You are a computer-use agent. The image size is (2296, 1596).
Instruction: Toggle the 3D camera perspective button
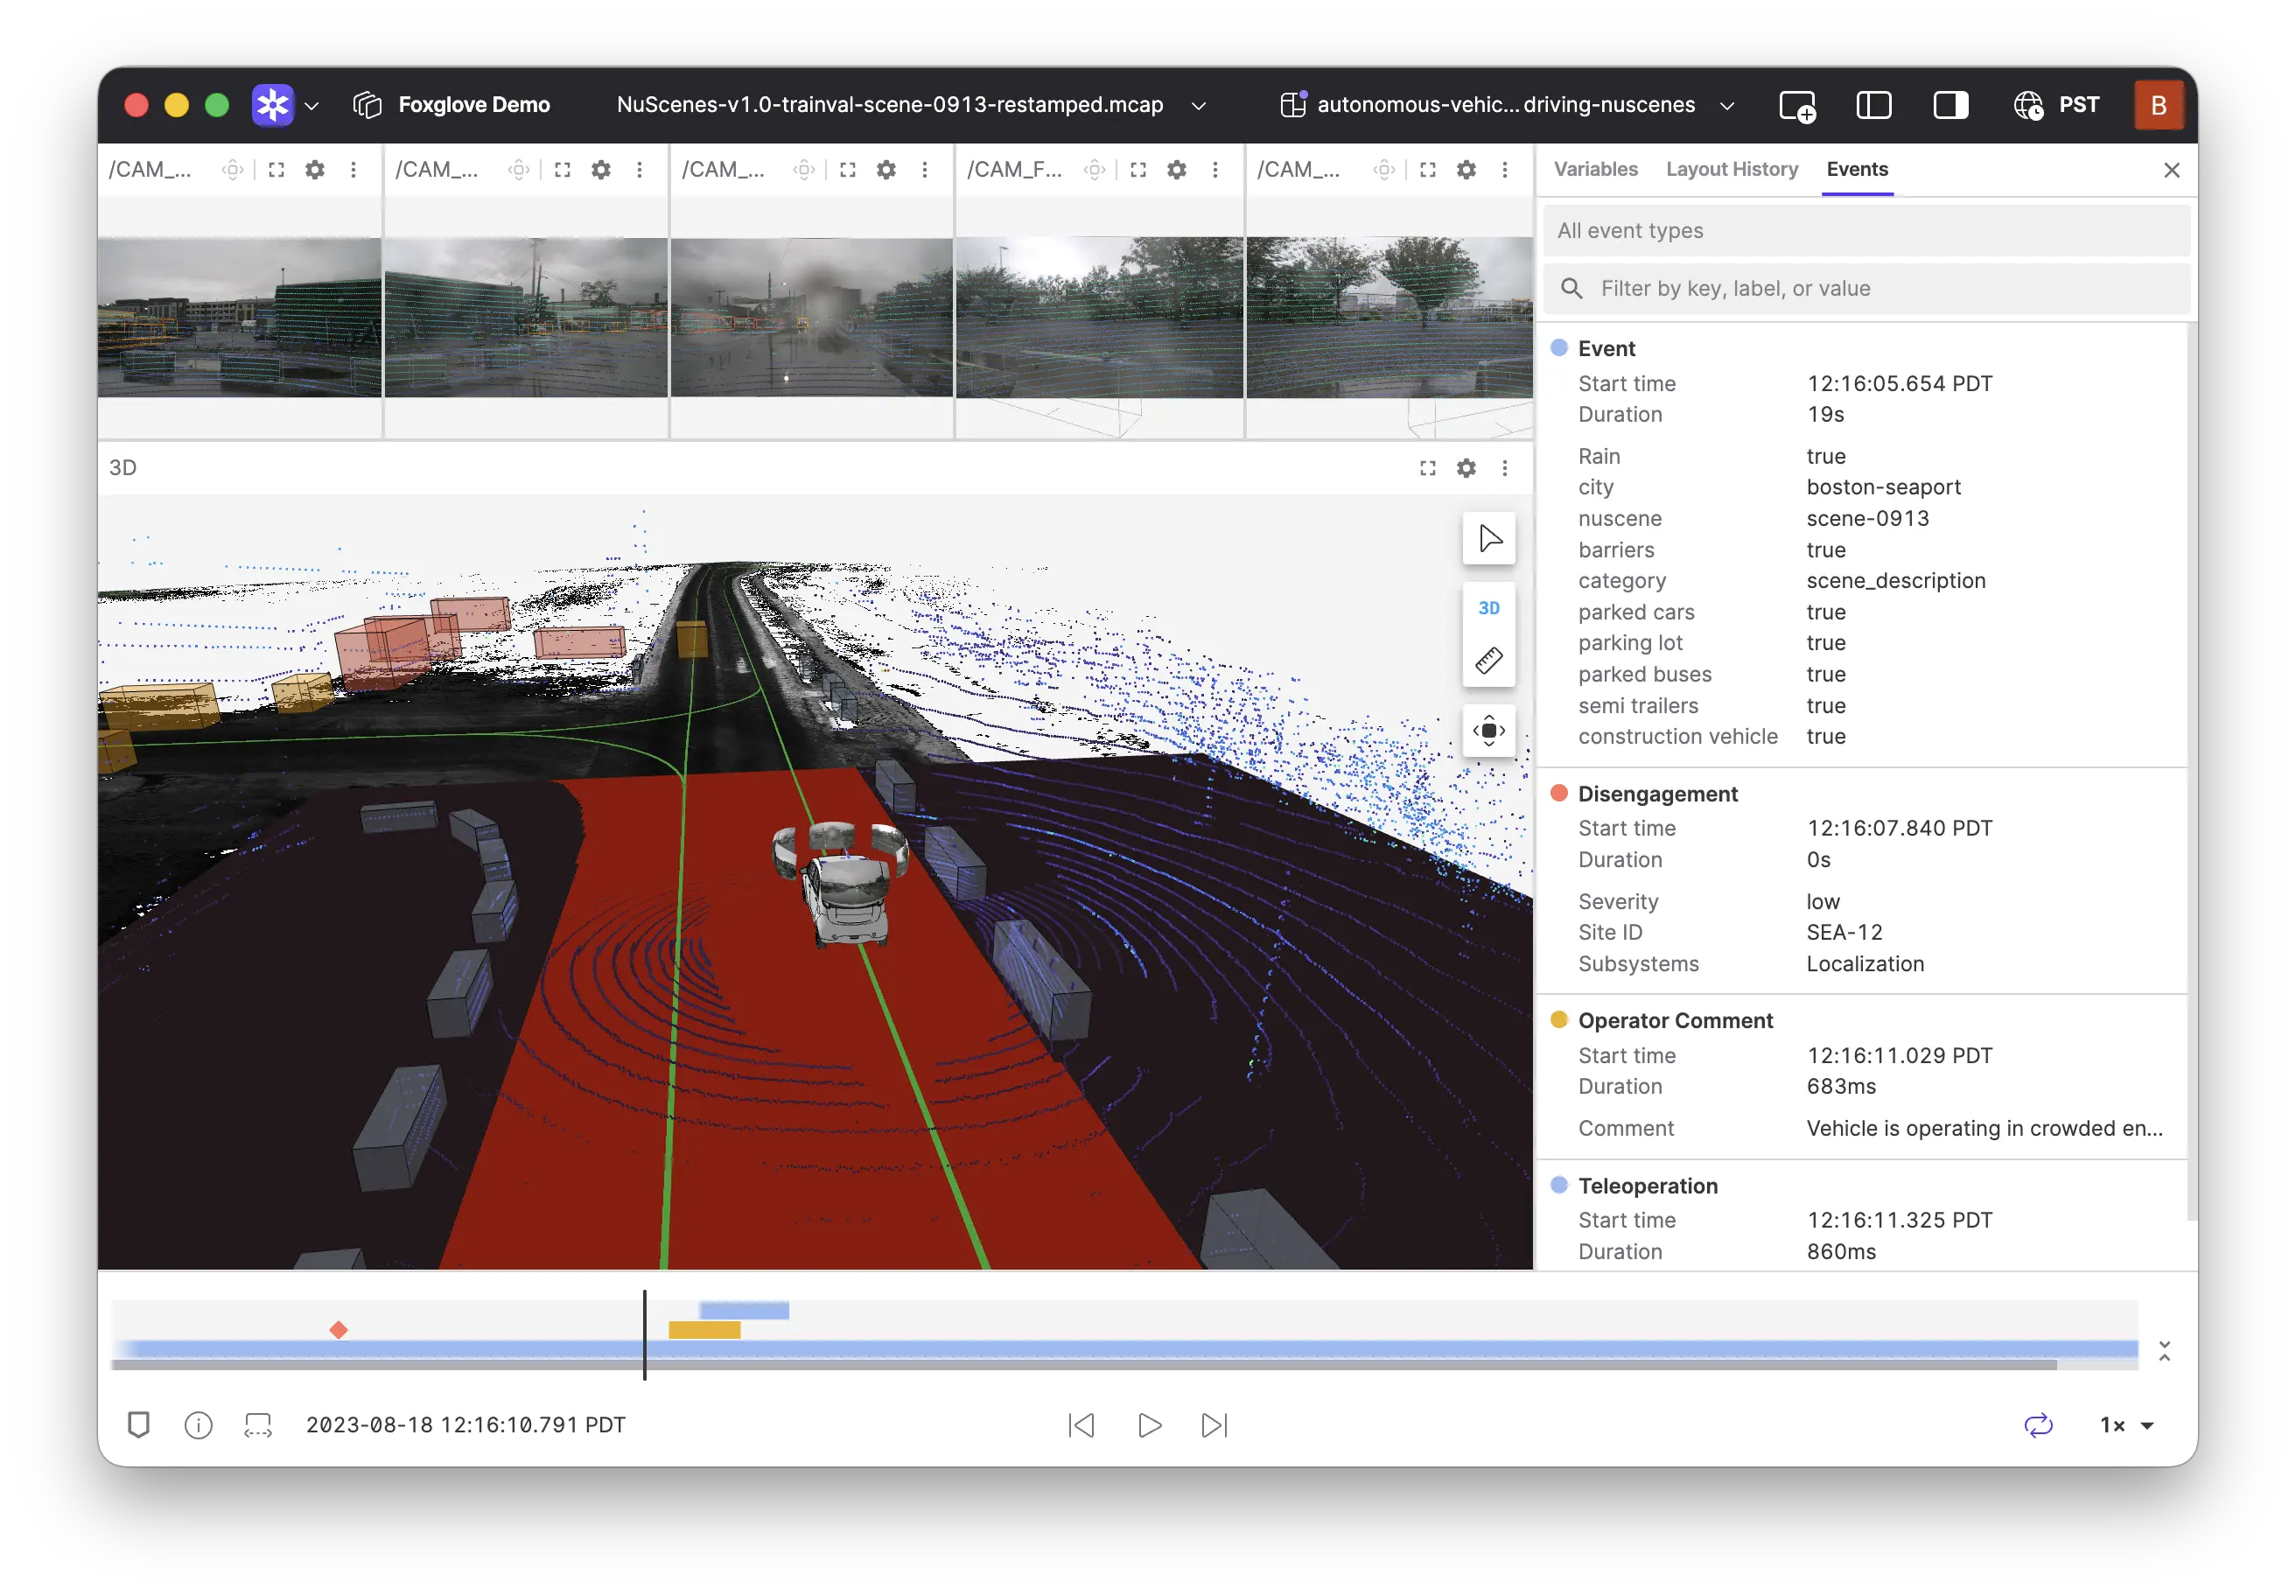[x=1488, y=608]
